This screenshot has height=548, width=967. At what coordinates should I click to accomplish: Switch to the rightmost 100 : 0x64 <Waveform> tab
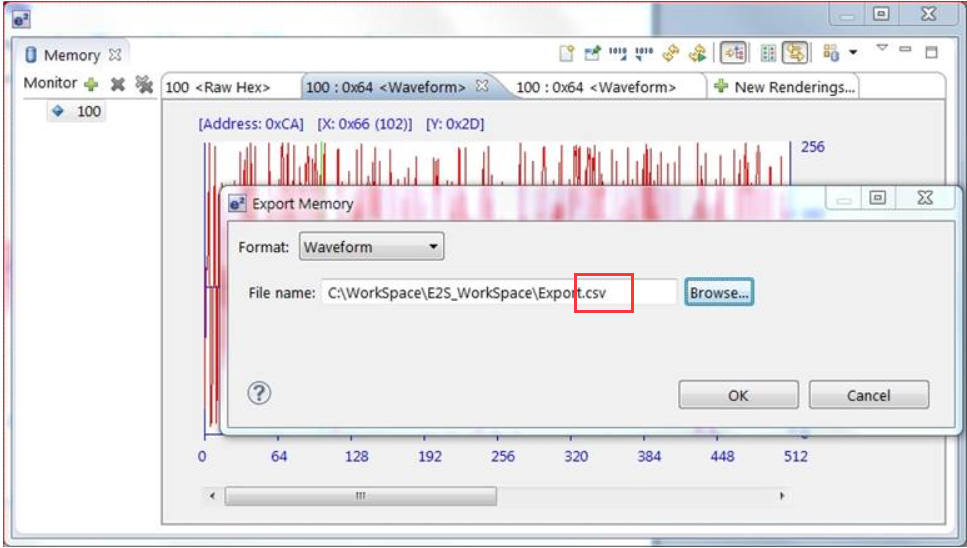pos(596,88)
